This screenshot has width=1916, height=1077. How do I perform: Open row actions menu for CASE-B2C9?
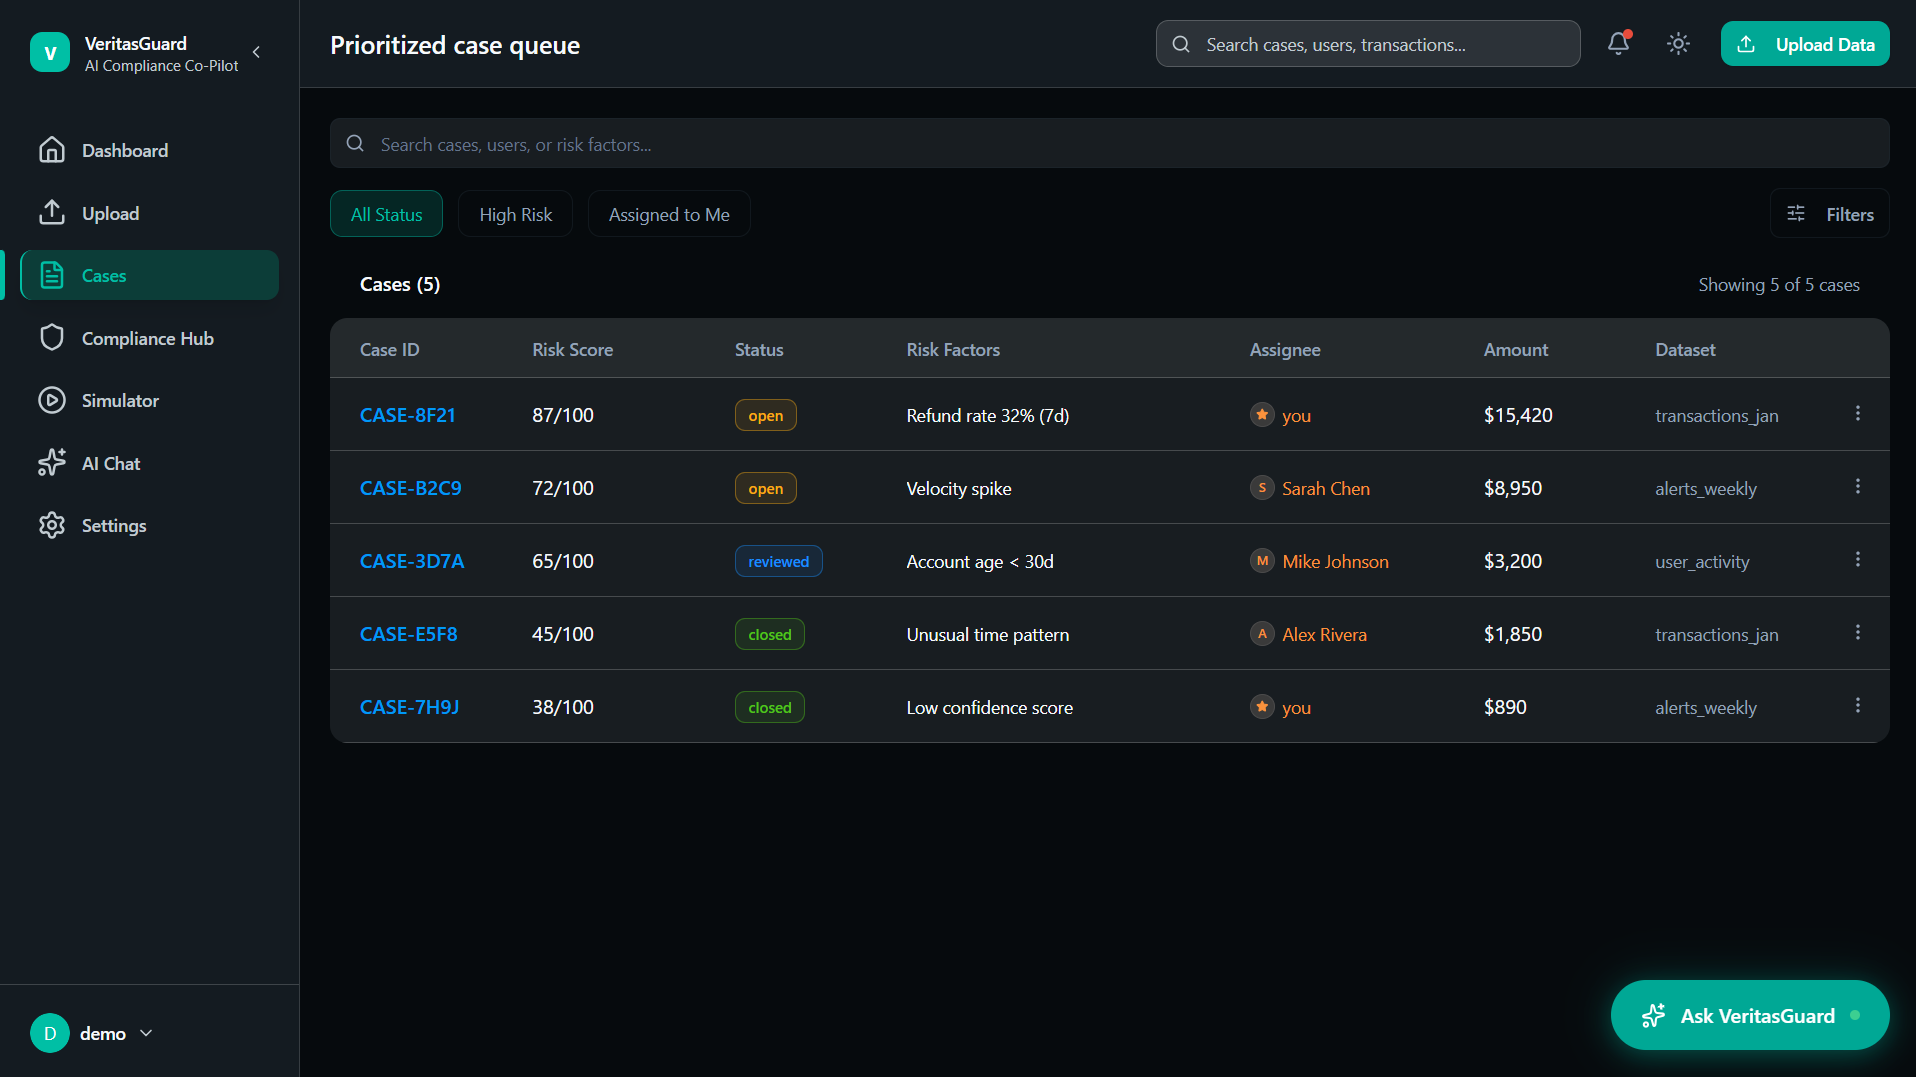1858,487
